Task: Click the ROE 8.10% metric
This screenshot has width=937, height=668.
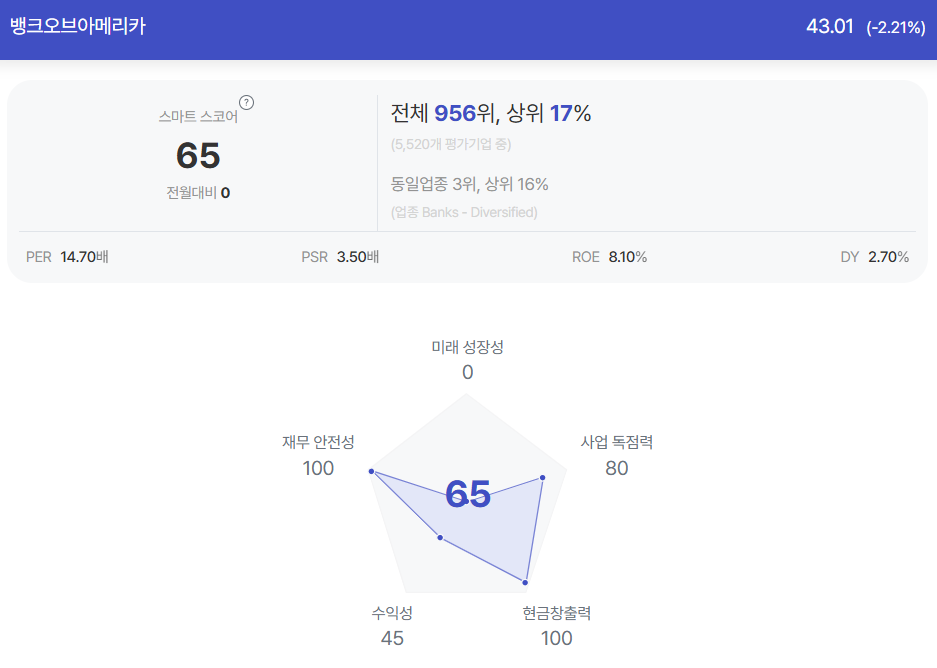Action: pyautogui.click(x=610, y=257)
